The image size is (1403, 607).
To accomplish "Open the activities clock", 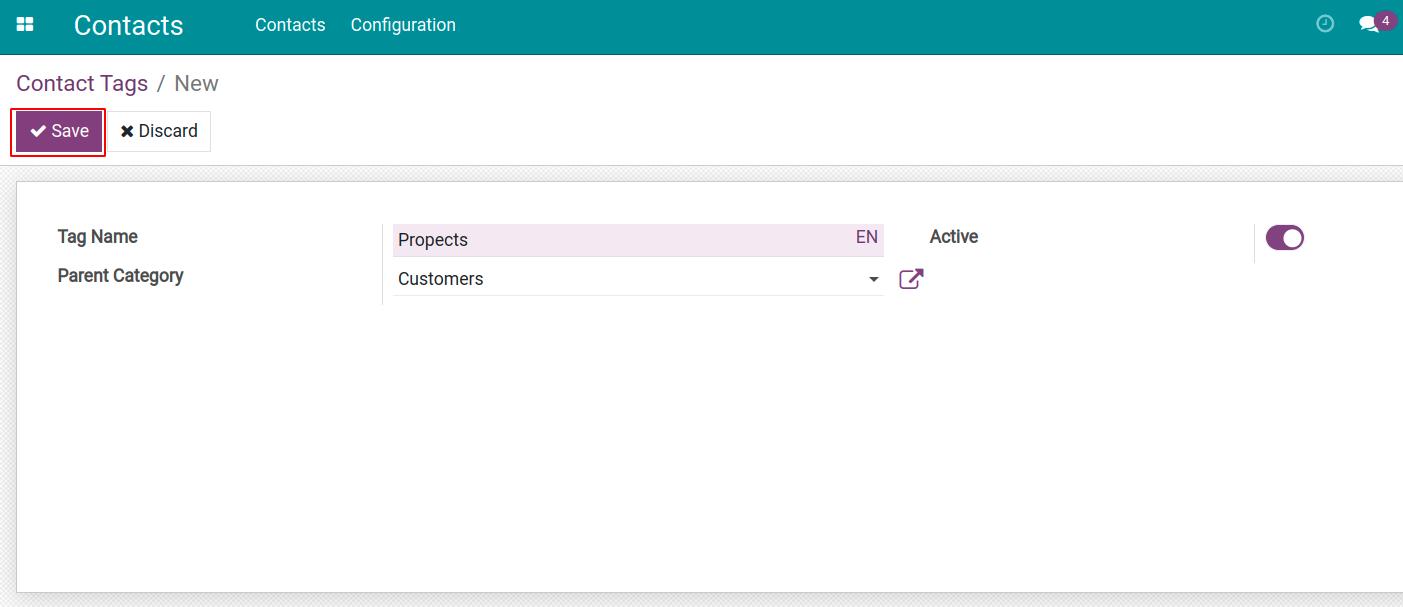I will [1325, 23].
